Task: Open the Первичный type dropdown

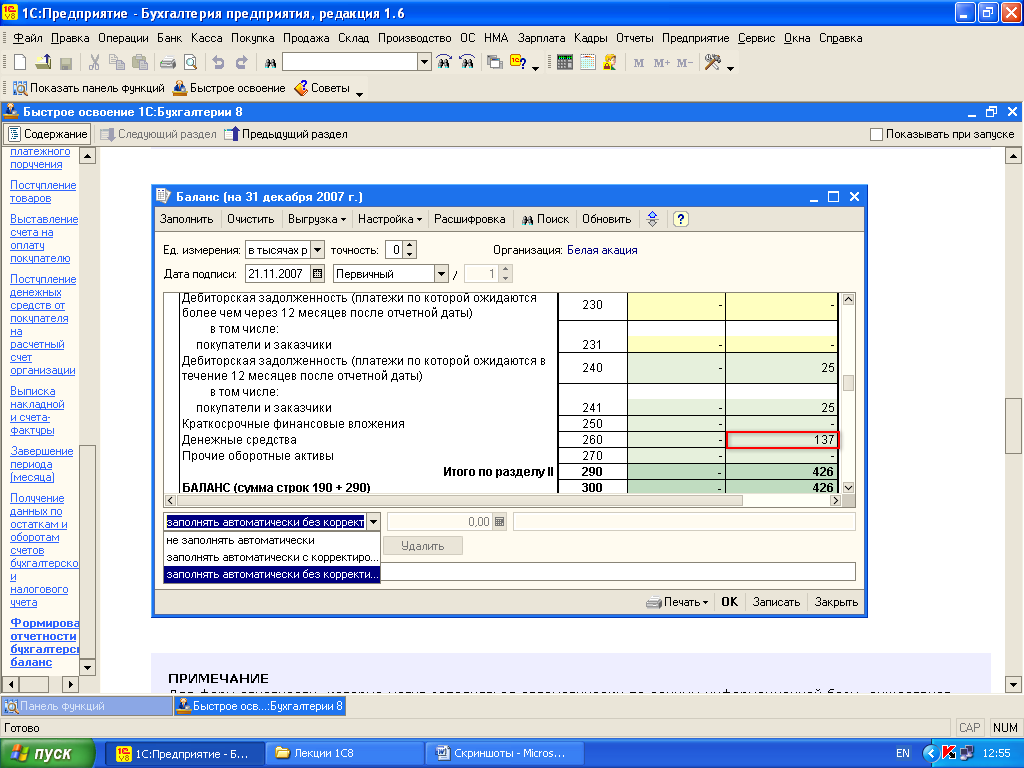Action: click(441, 274)
